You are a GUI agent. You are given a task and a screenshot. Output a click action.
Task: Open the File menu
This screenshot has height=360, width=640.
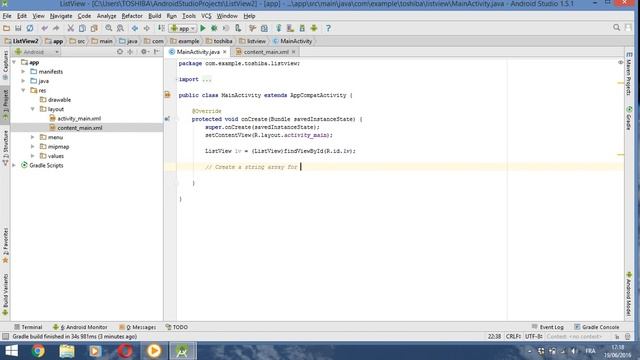click(7, 16)
